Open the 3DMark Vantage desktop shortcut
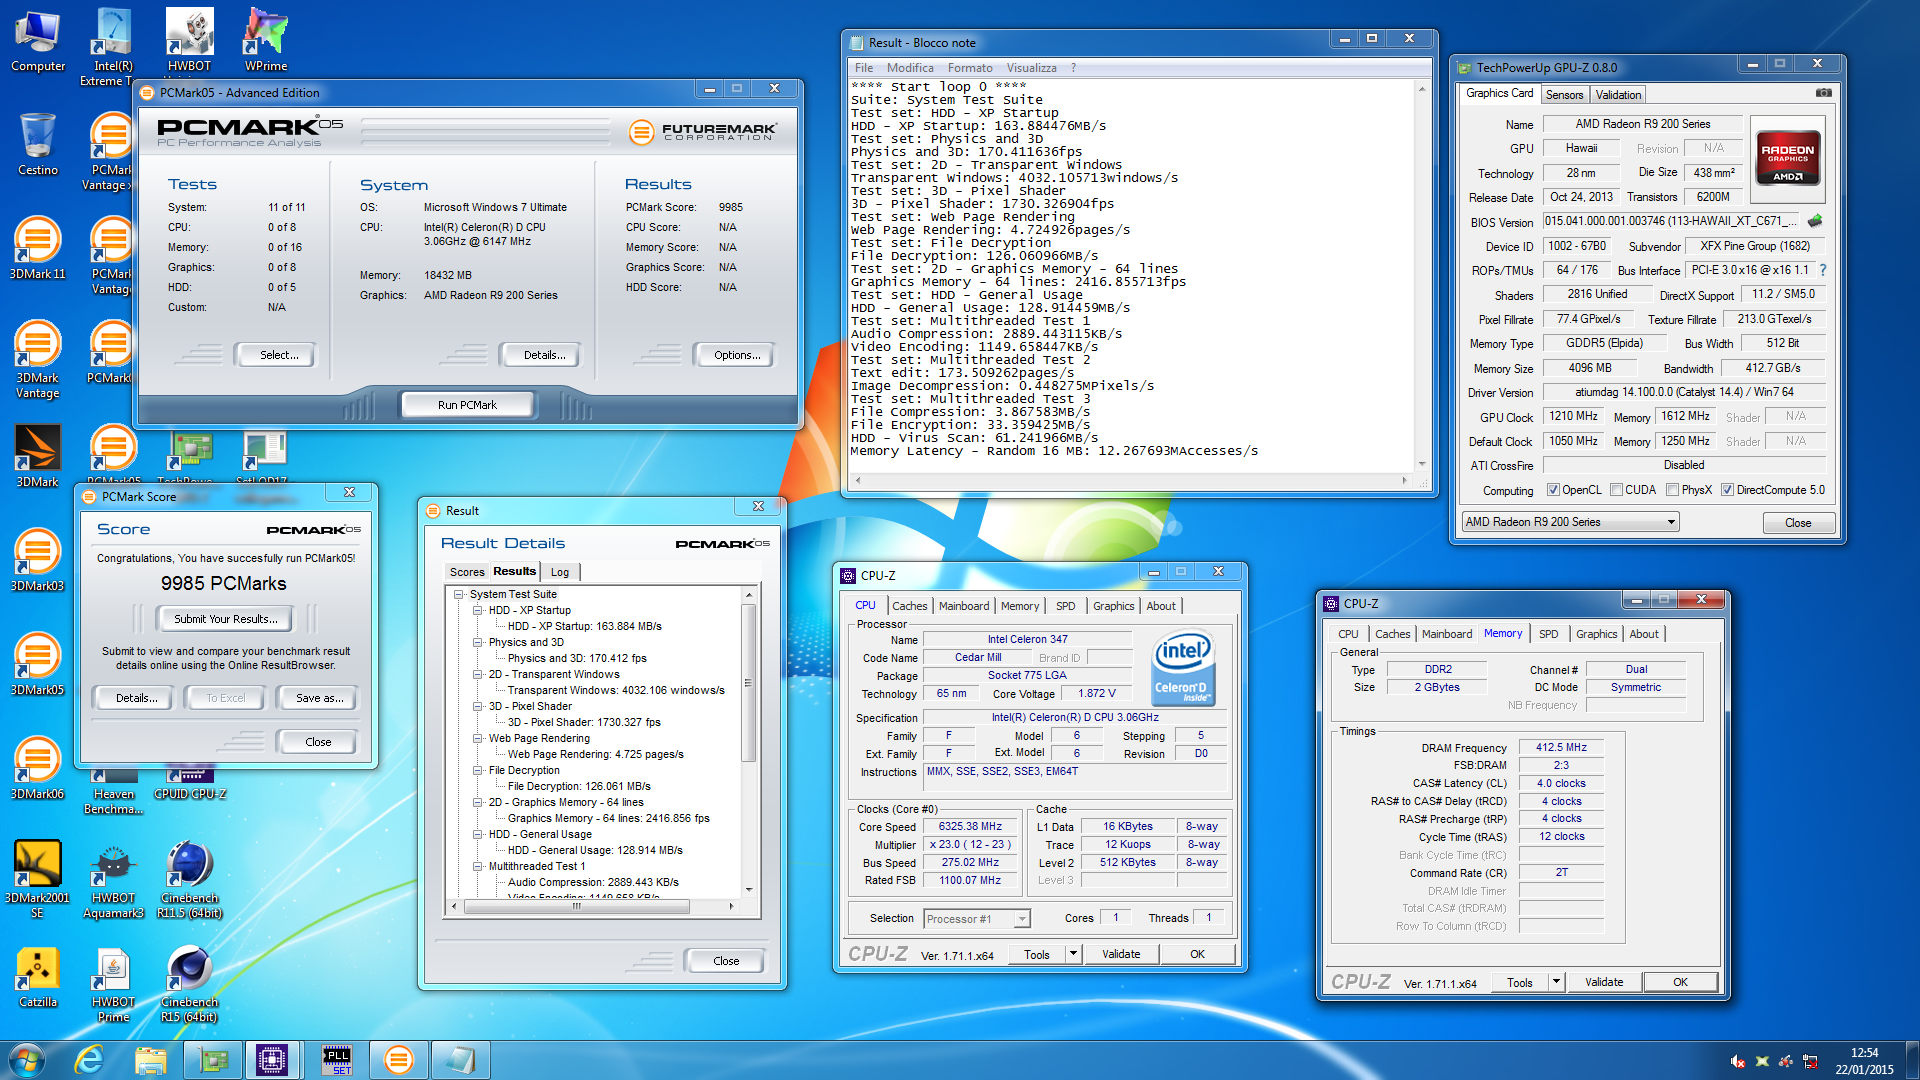 click(x=38, y=360)
